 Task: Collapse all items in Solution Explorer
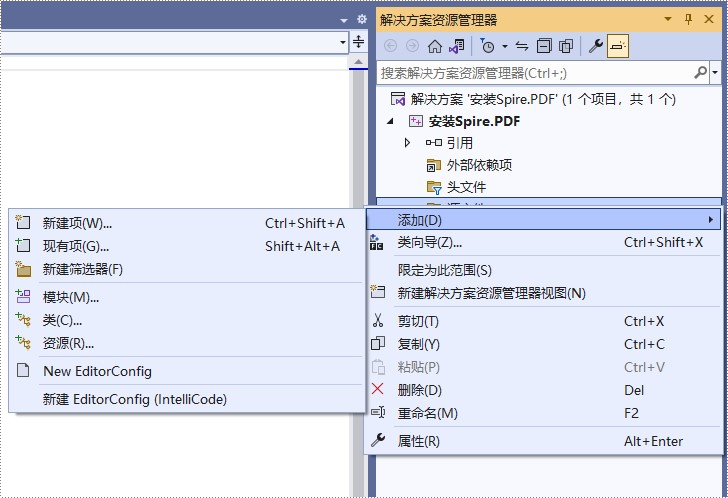pos(544,46)
